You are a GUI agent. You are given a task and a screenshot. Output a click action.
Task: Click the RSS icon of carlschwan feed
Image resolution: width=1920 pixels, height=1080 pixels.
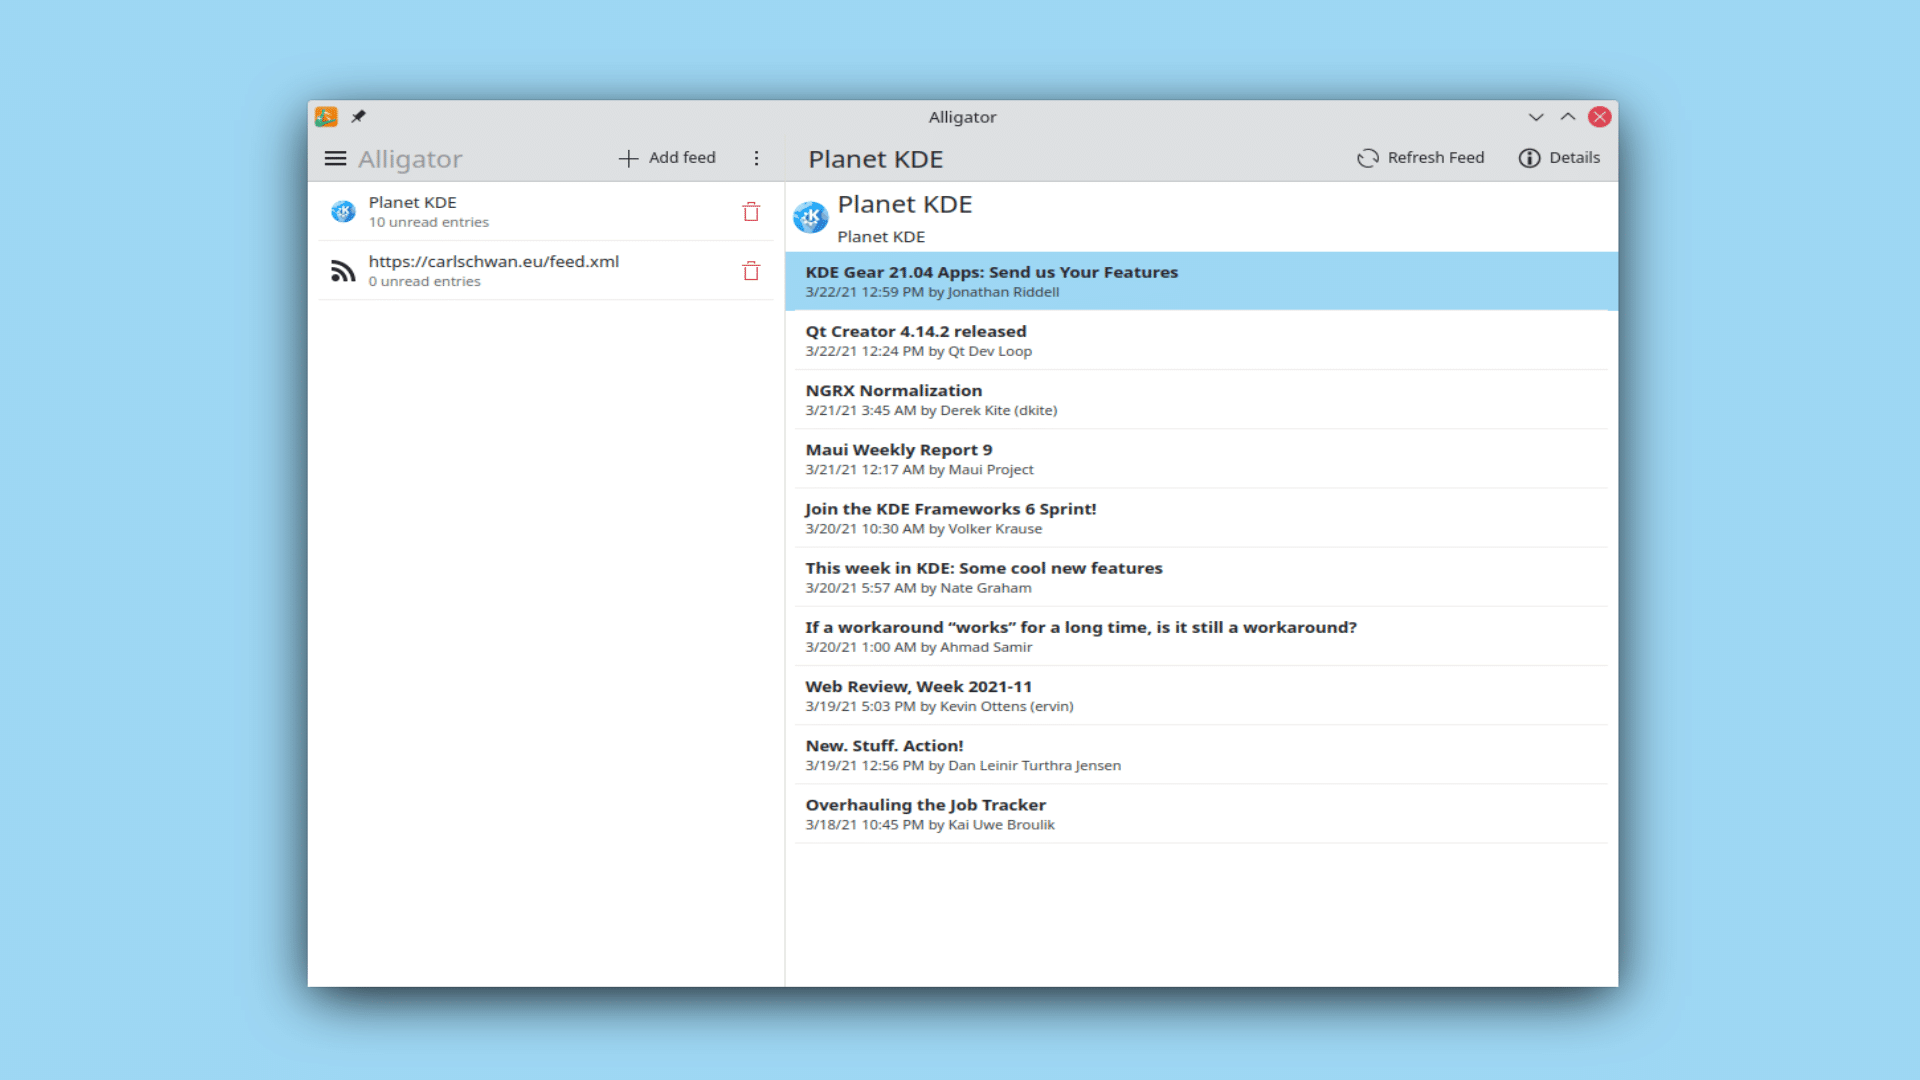point(343,271)
